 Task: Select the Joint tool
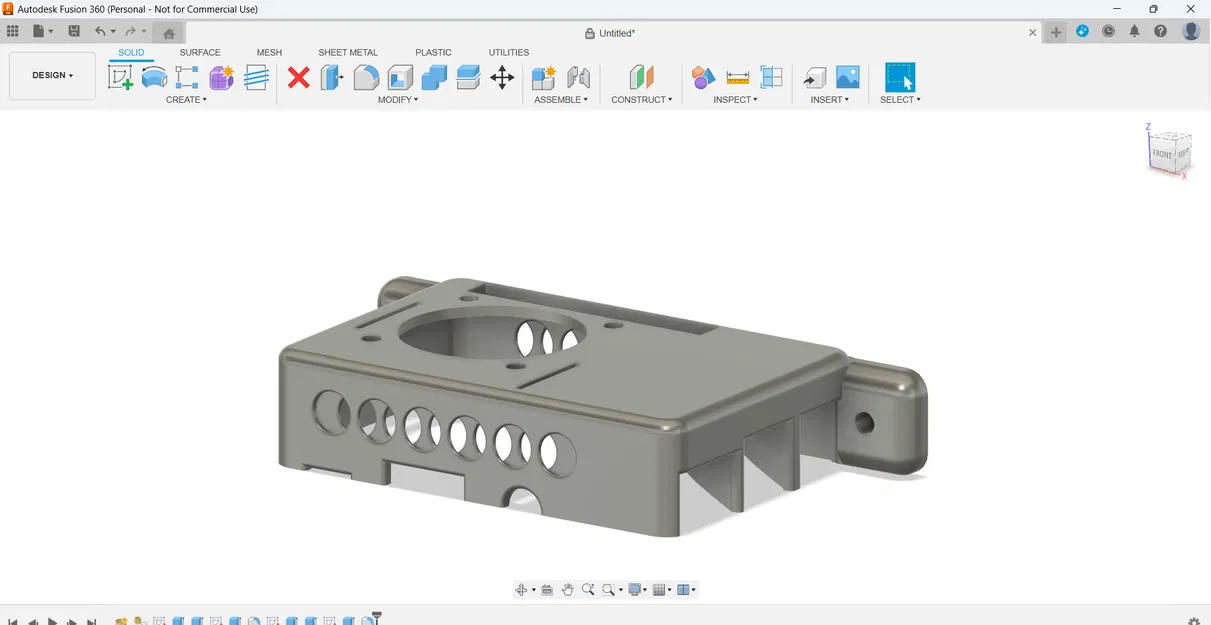point(578,77)
